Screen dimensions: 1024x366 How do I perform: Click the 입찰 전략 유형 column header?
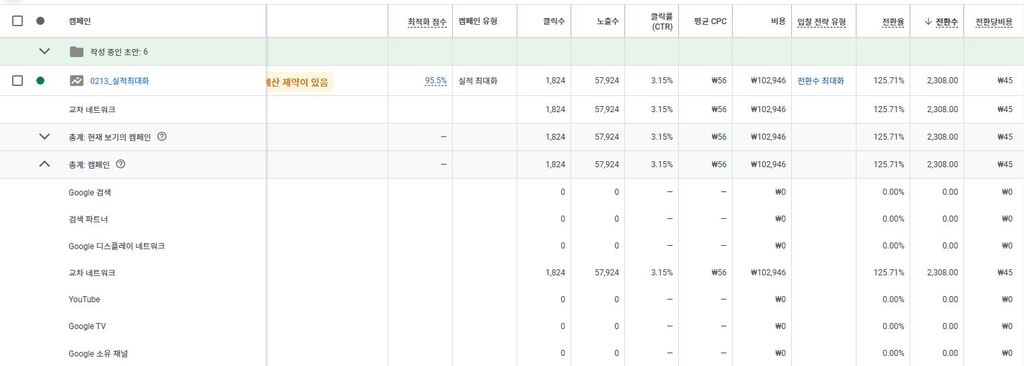[x=822, y=22]
